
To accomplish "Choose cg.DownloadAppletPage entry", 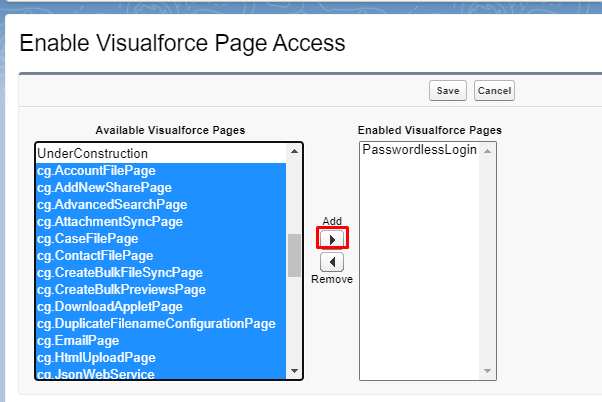I will tap(110, 306).
